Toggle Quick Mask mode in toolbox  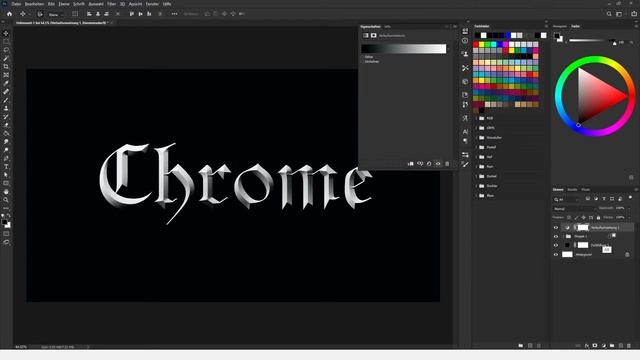click(6, 234)
